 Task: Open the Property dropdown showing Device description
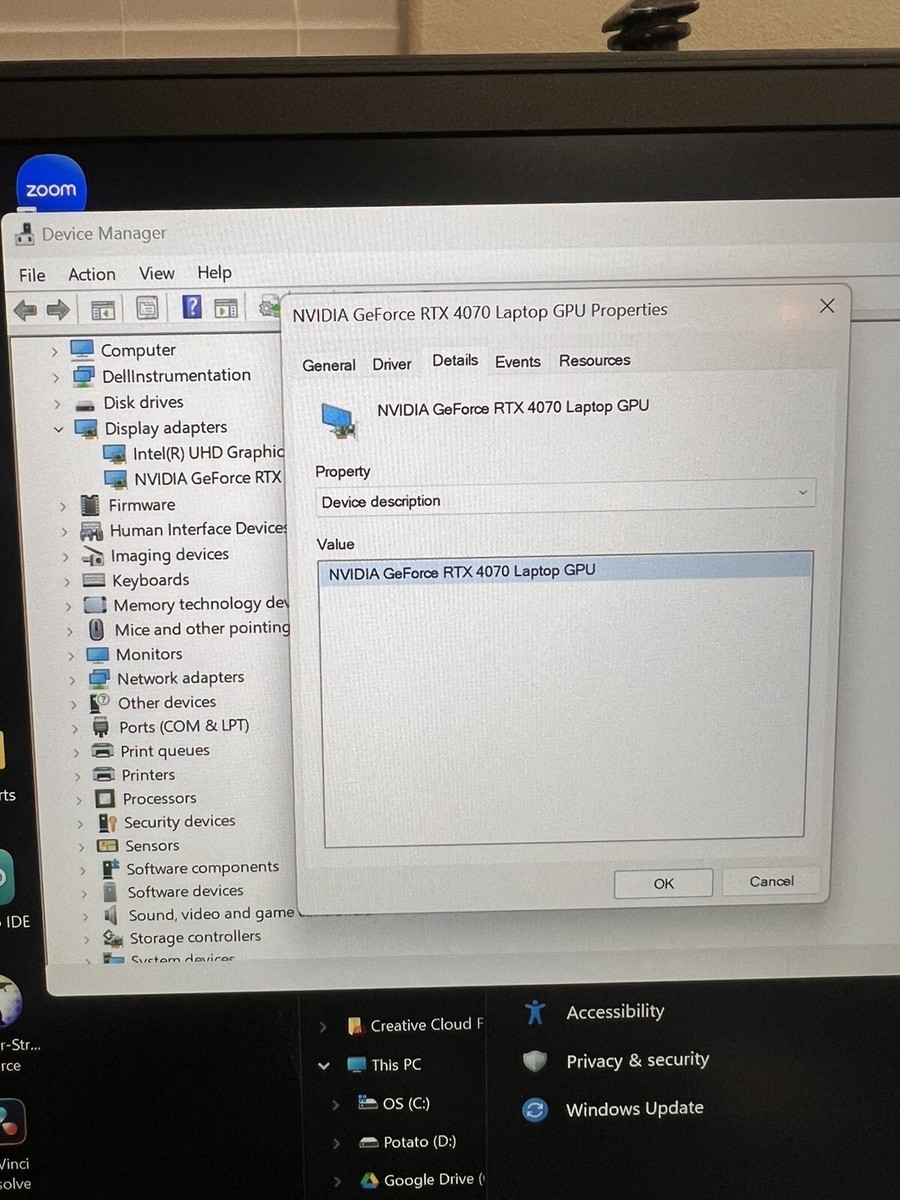click(x=565, y=497)
